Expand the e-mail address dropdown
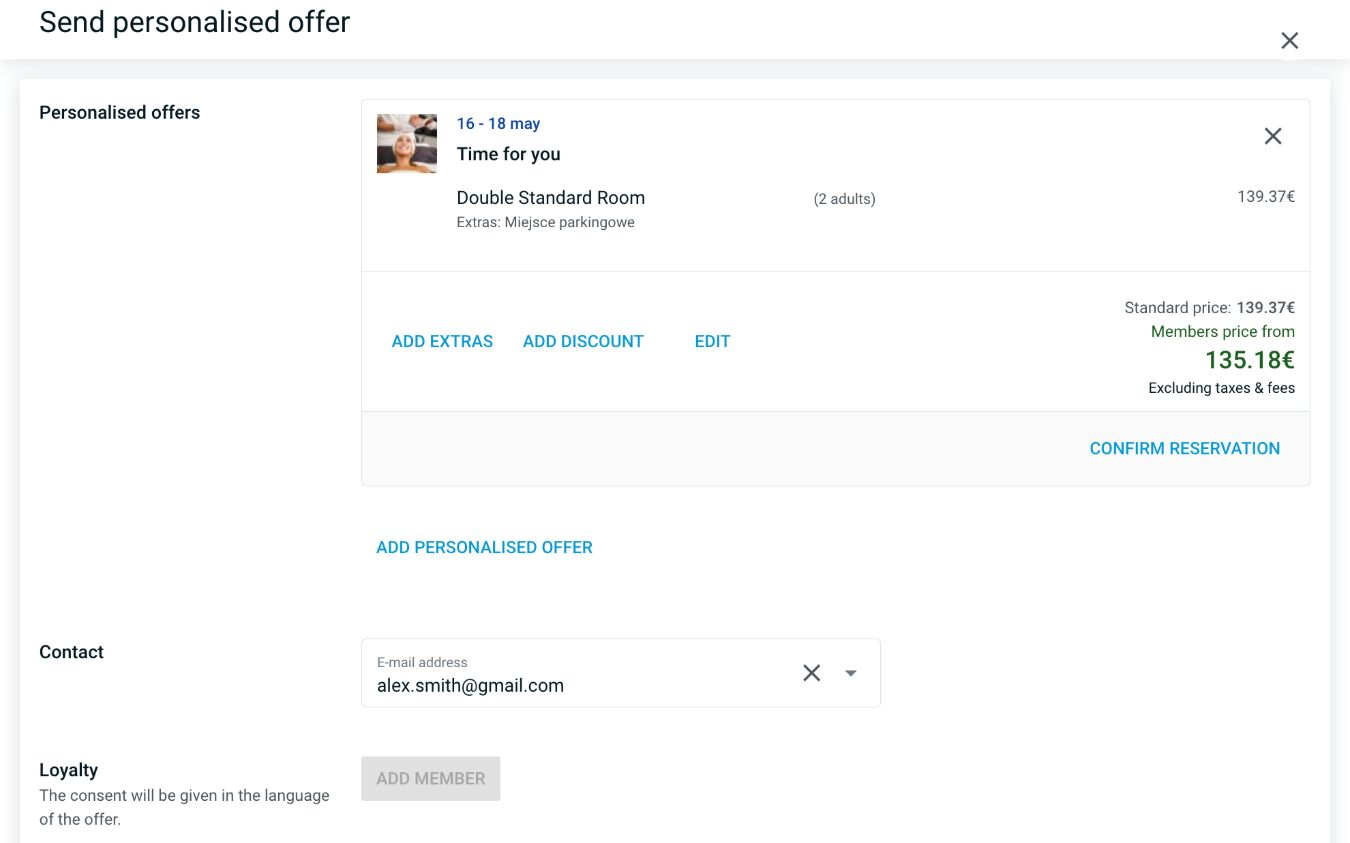 point(851,673)
